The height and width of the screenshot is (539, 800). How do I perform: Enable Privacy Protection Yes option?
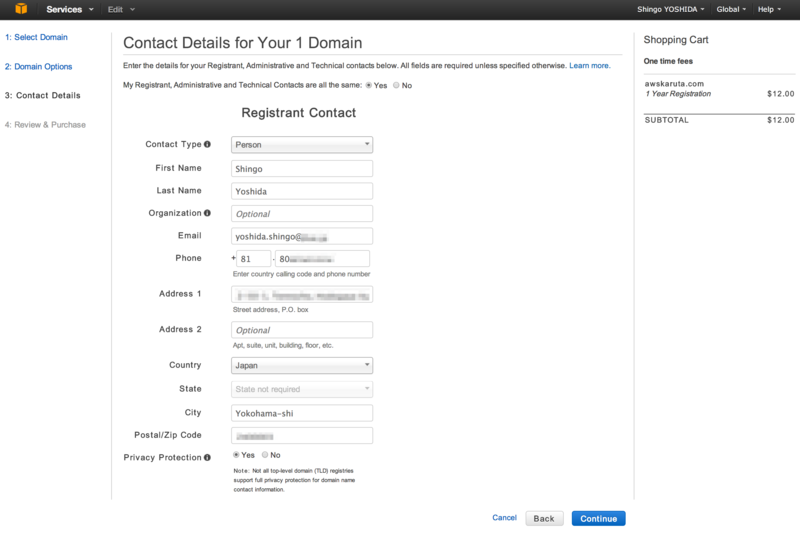point(236,454)
